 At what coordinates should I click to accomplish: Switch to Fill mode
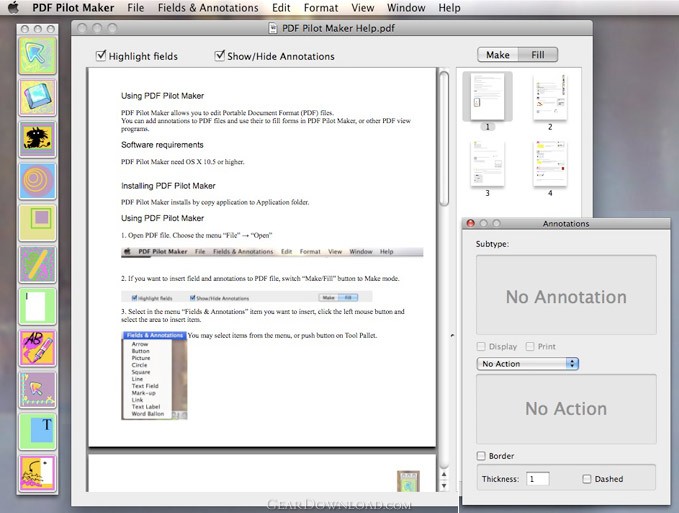(538, 55)
